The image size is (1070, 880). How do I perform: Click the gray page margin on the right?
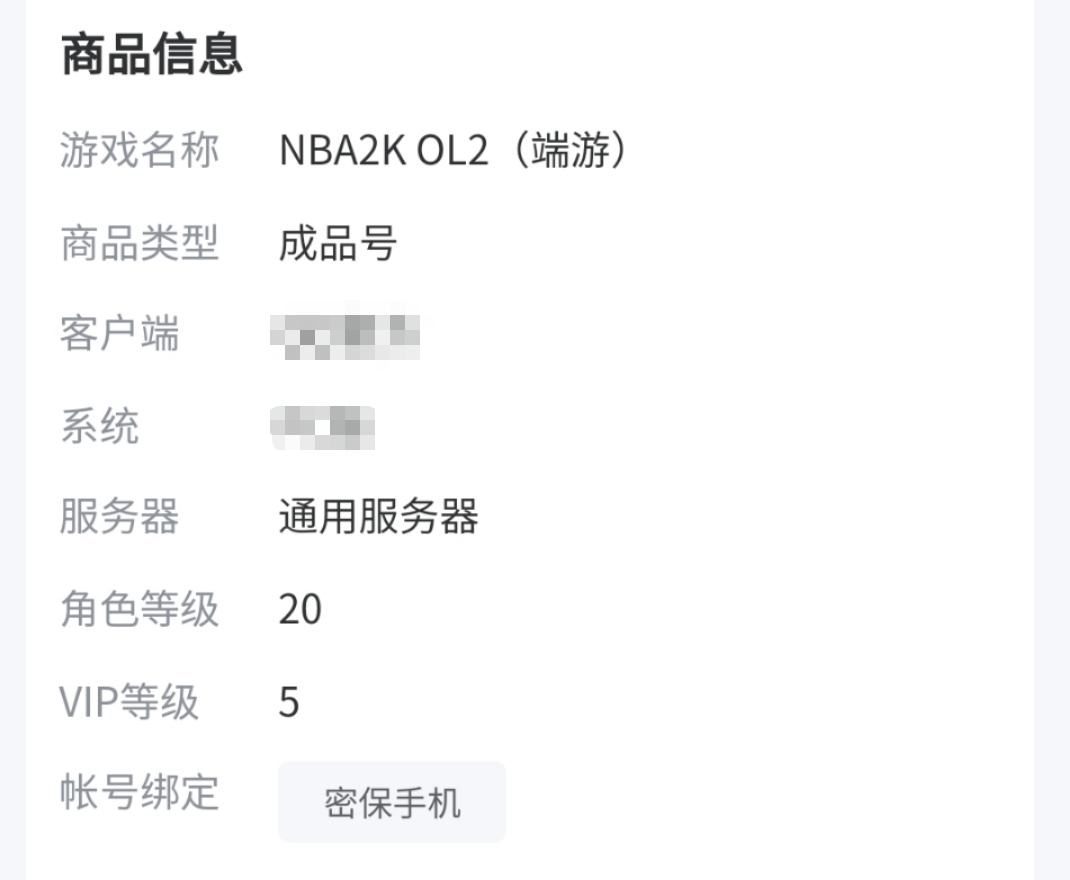pyautogui.click(x=1052, y=440)
